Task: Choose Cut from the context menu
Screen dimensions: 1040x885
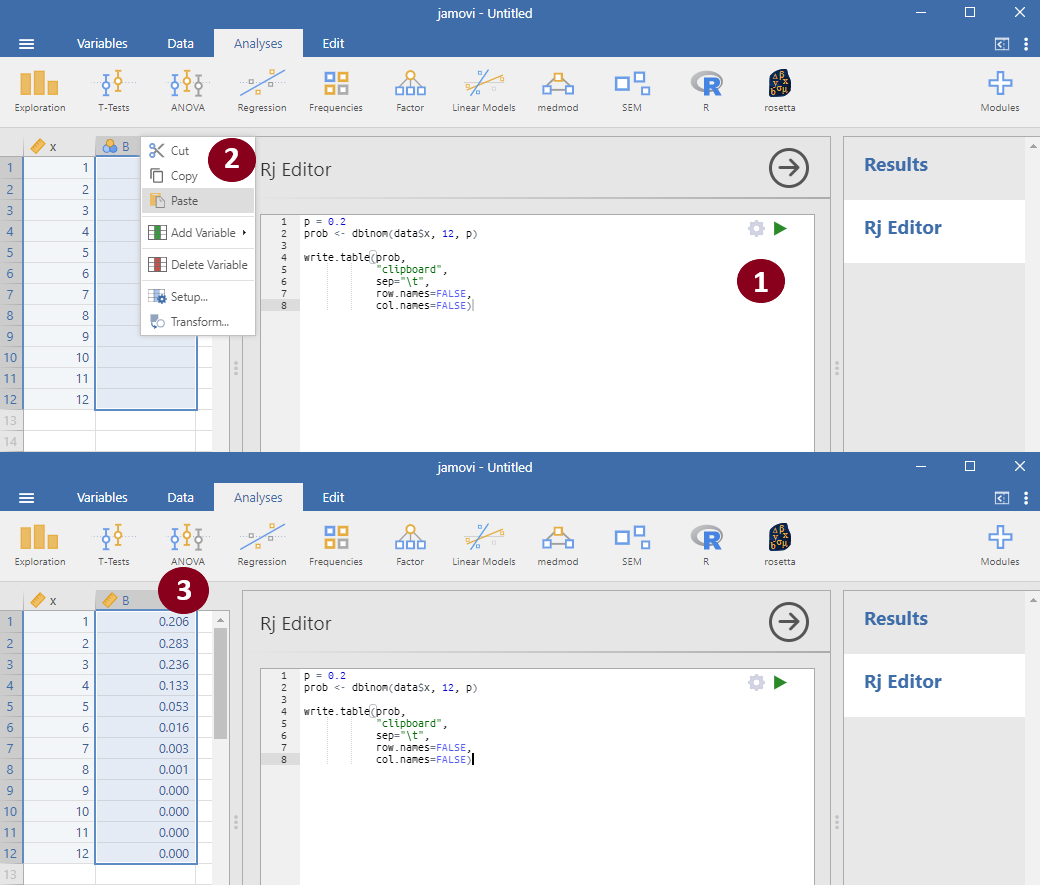Action: point(198,151)
